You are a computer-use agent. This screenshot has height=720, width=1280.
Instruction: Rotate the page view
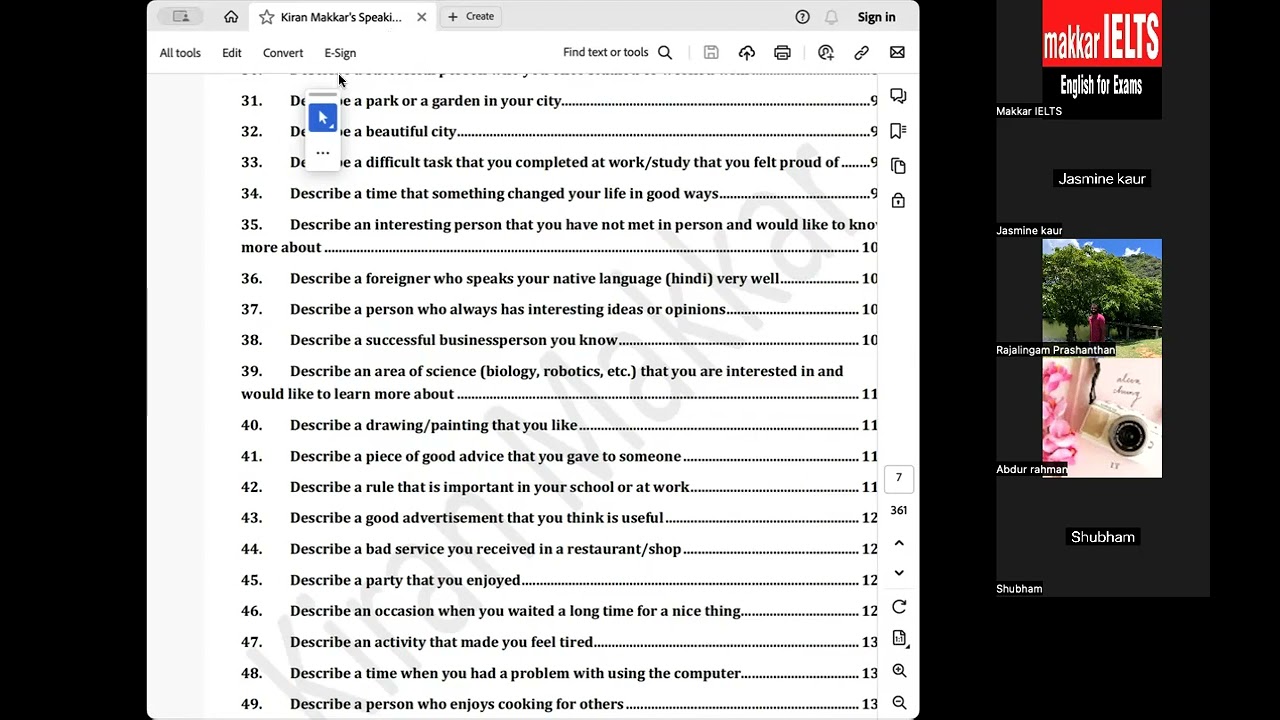(x=899, y=607)
